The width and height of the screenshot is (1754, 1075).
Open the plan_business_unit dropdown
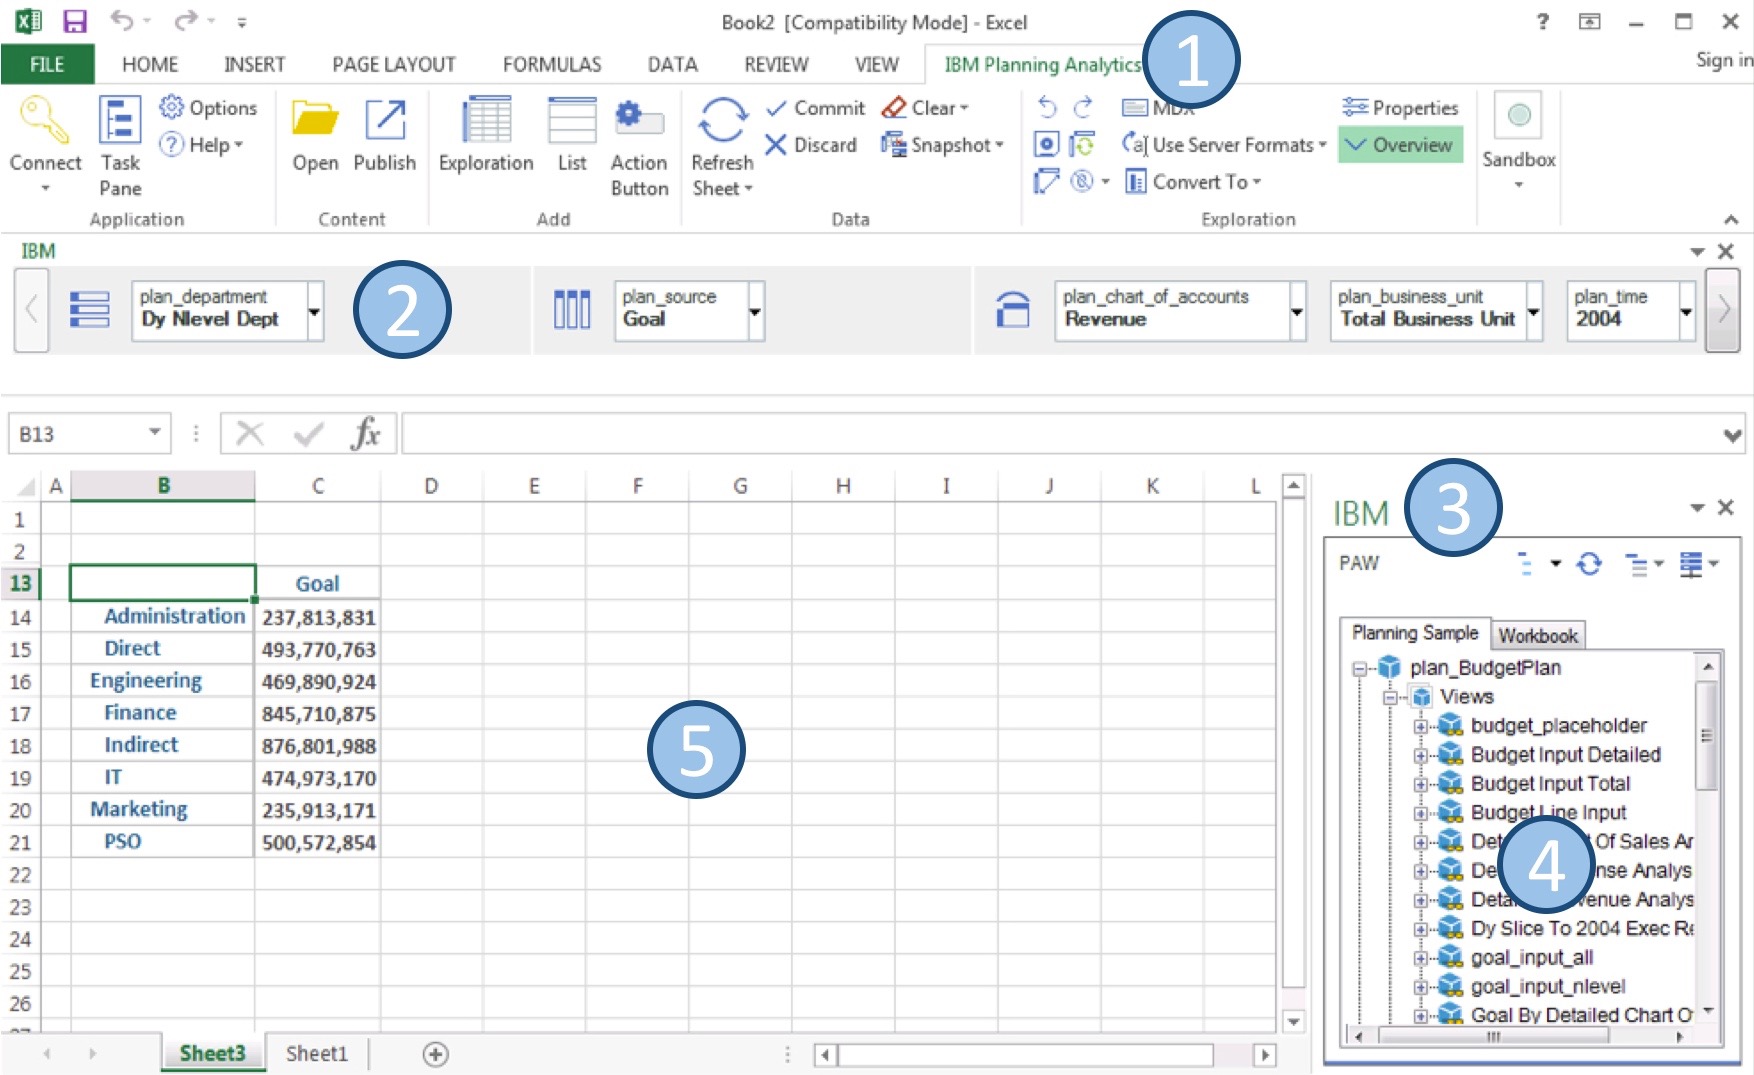(x=1534, y=312)
